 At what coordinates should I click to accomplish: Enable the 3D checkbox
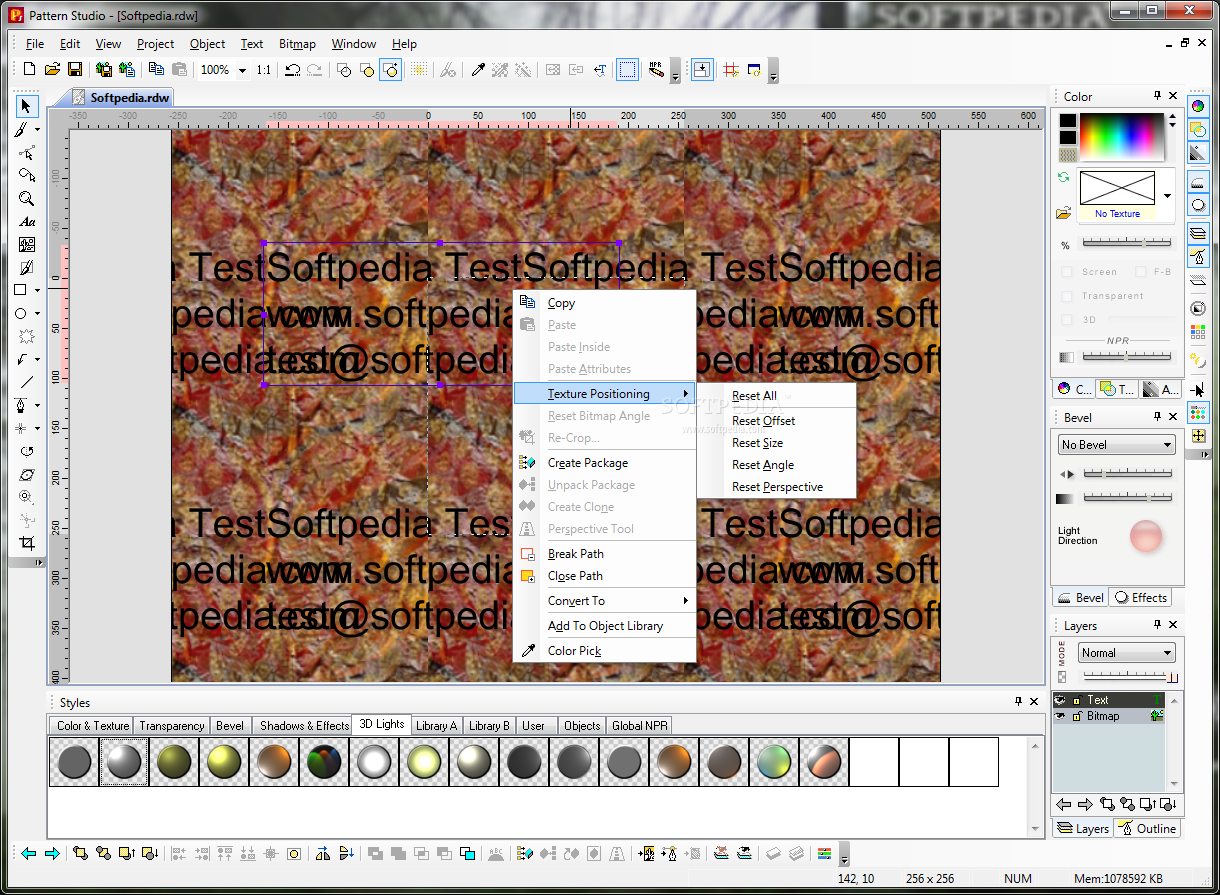tap(1066, 320)
